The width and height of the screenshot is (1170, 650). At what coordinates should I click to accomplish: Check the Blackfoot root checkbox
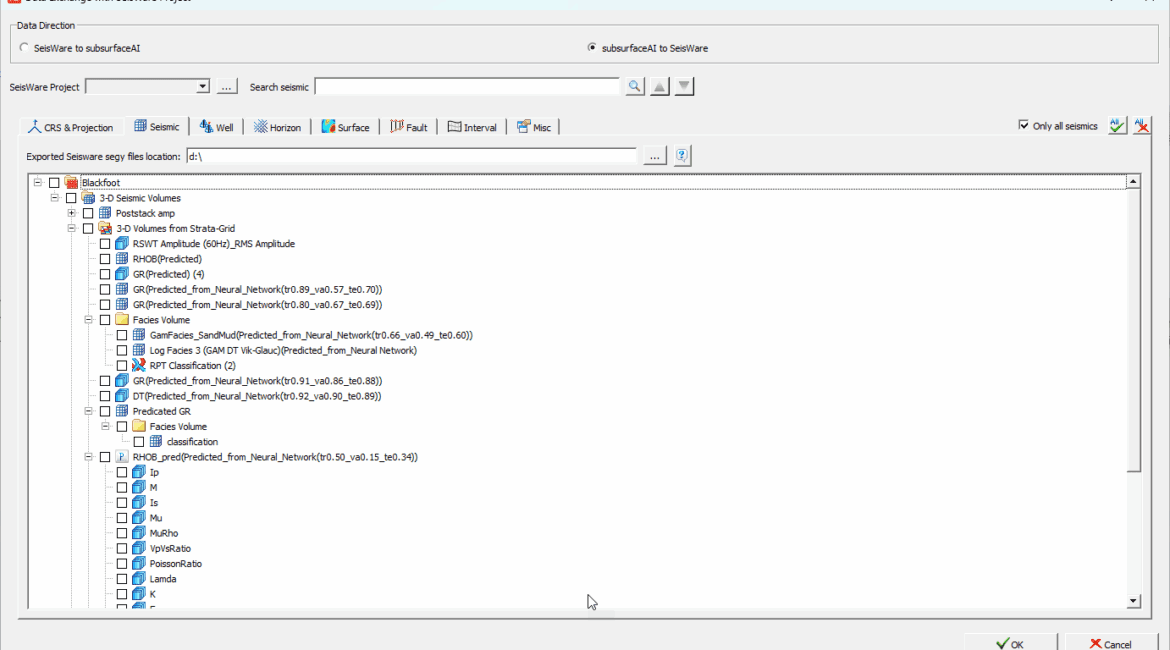tap(54, 183)
